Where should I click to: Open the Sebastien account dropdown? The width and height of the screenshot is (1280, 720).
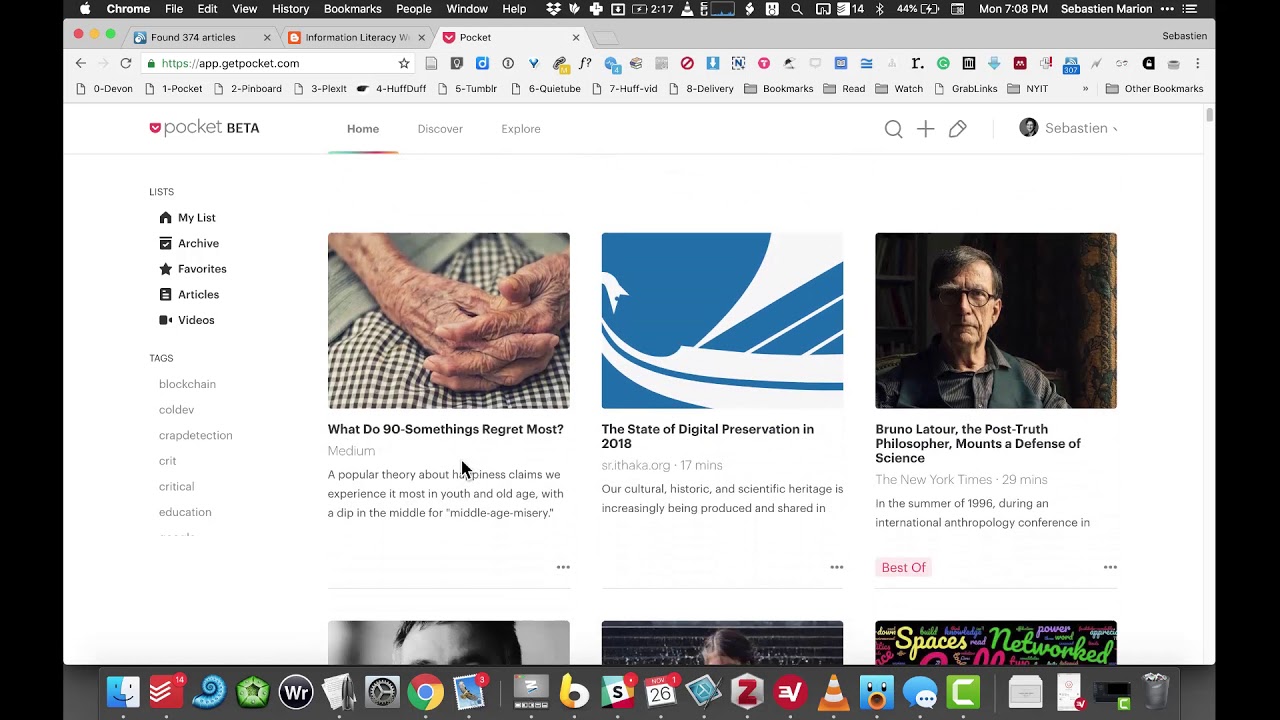pyautogui.click(x=1068, y=128)
